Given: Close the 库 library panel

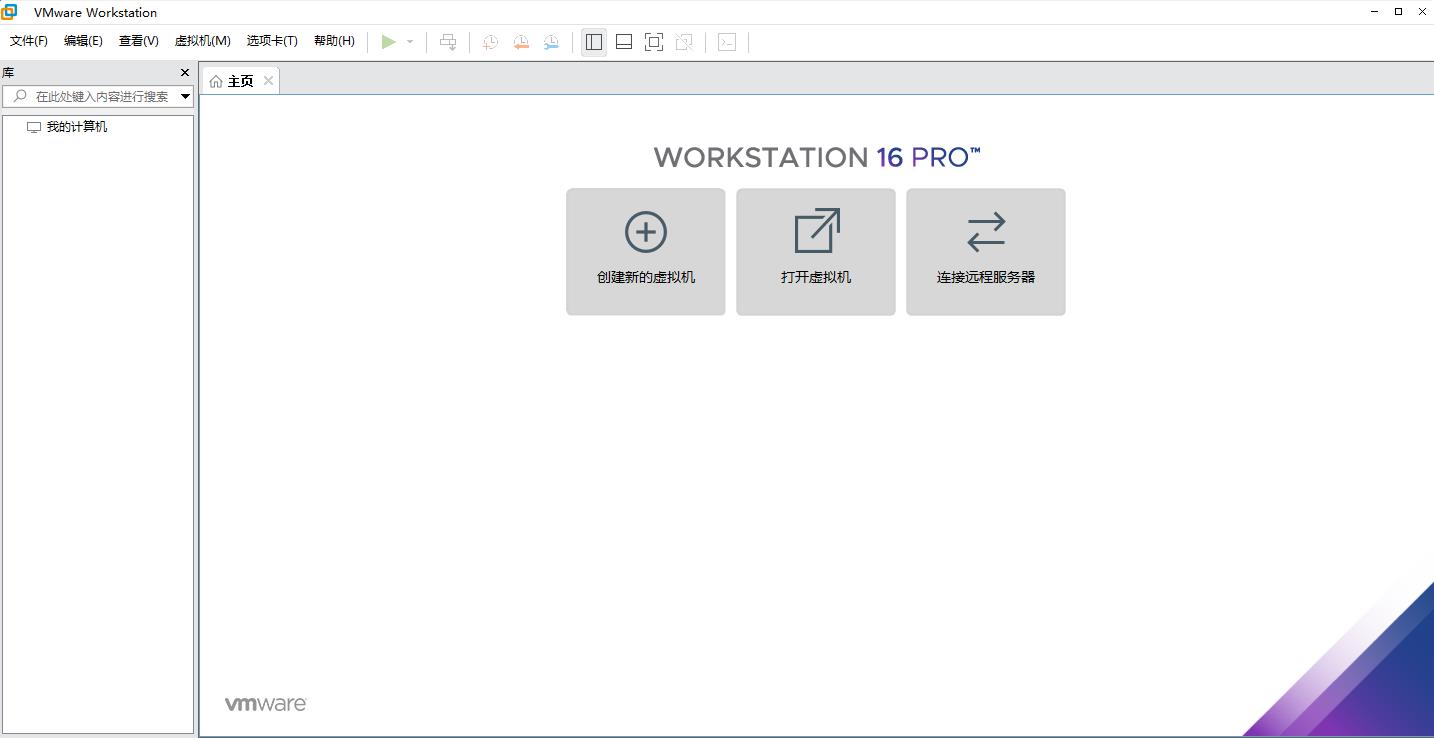Looking at the screenshot, I should (x=184, y=73).
